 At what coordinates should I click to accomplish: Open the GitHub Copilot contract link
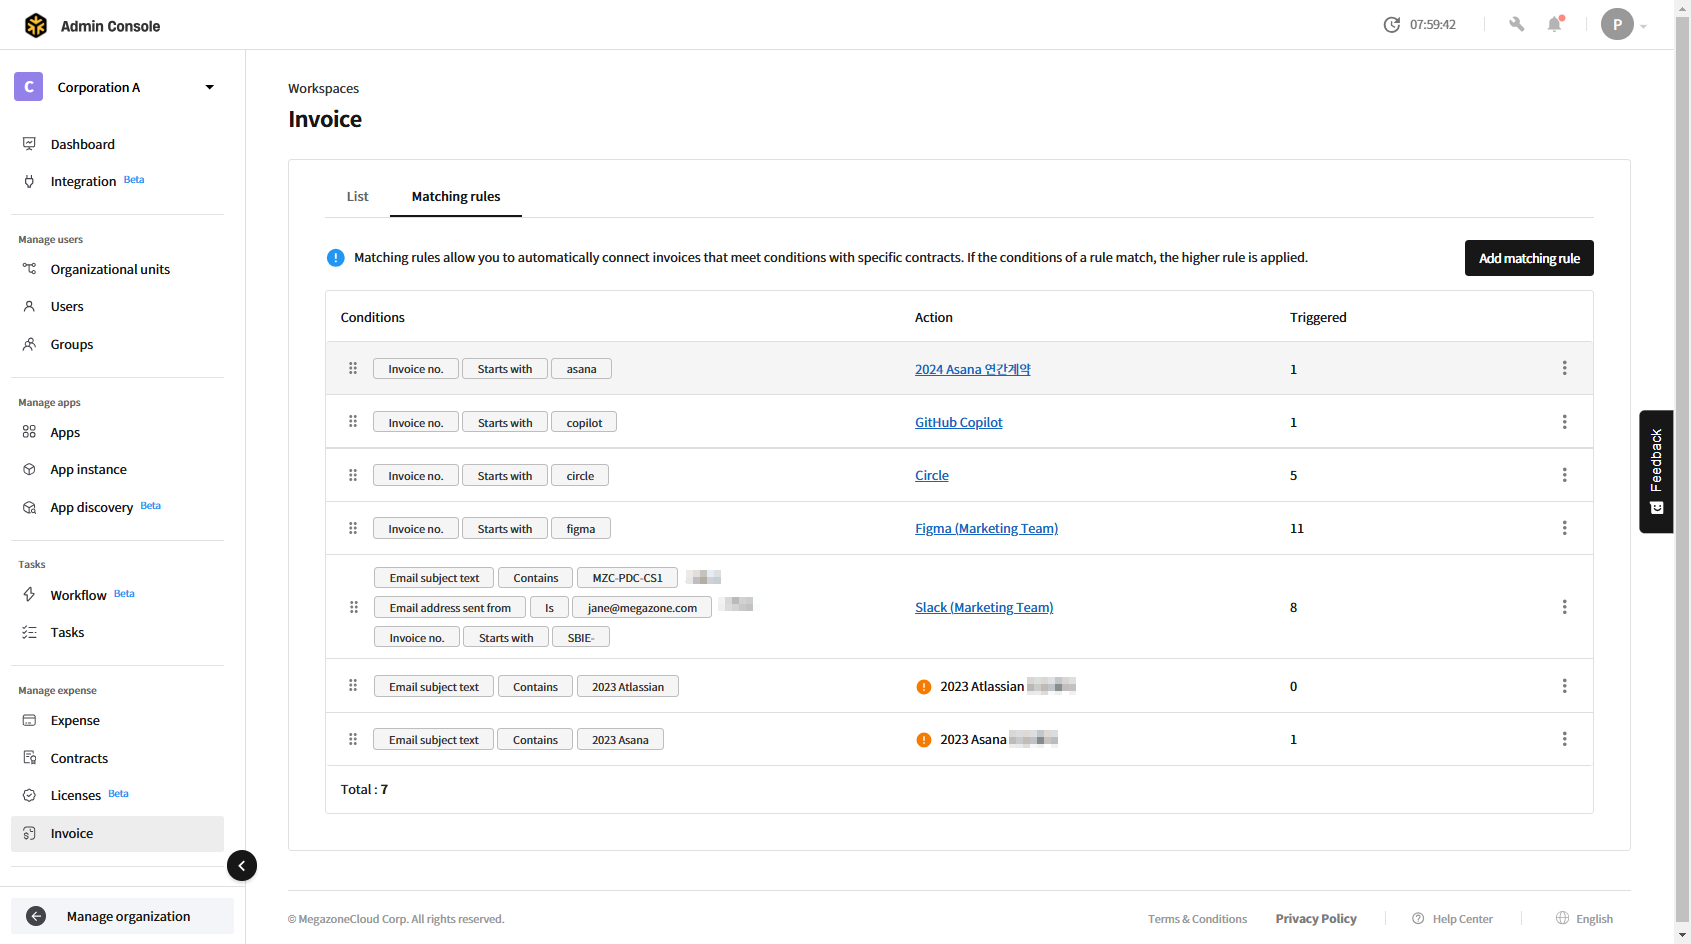tap(958, 422)
